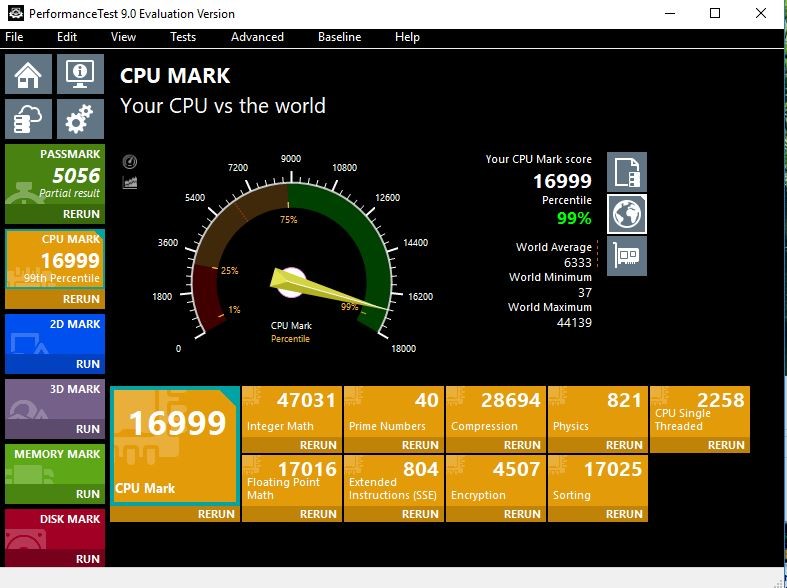Screen dimensions: 787x588
Task: Click the CPU MARK heading
Action: (175, 76)
